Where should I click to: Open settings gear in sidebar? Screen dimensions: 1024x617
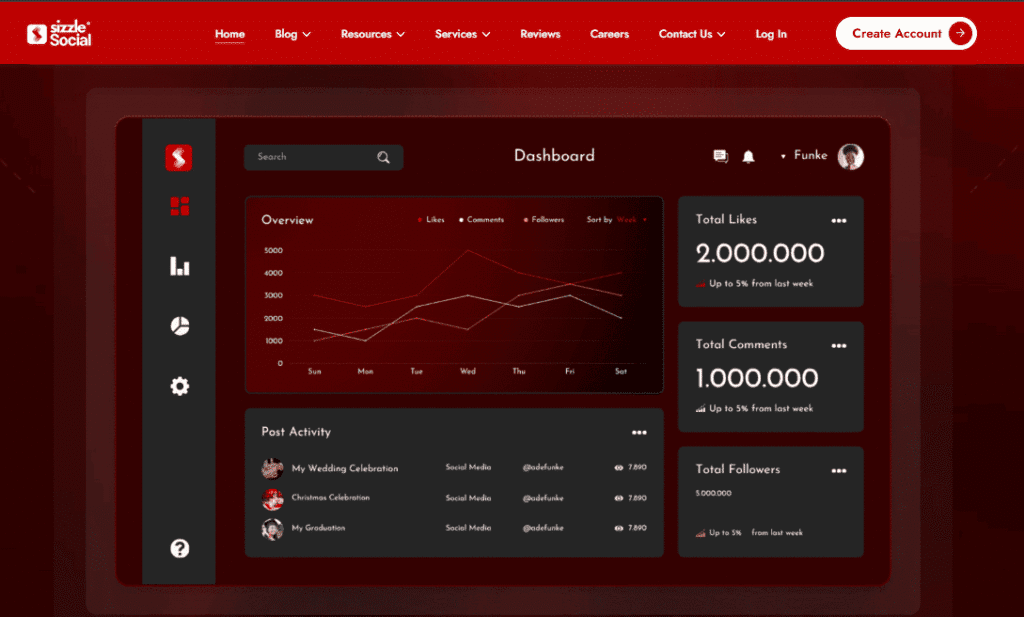180,386
